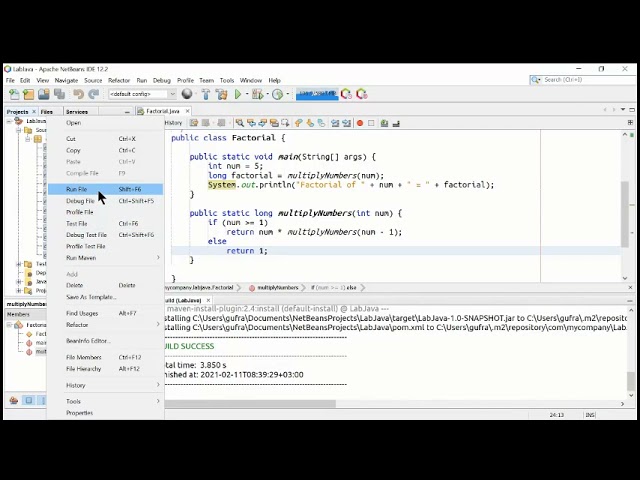Click the Uncomment icon in editor toolbar
The image size is (640, 480).
396,123
